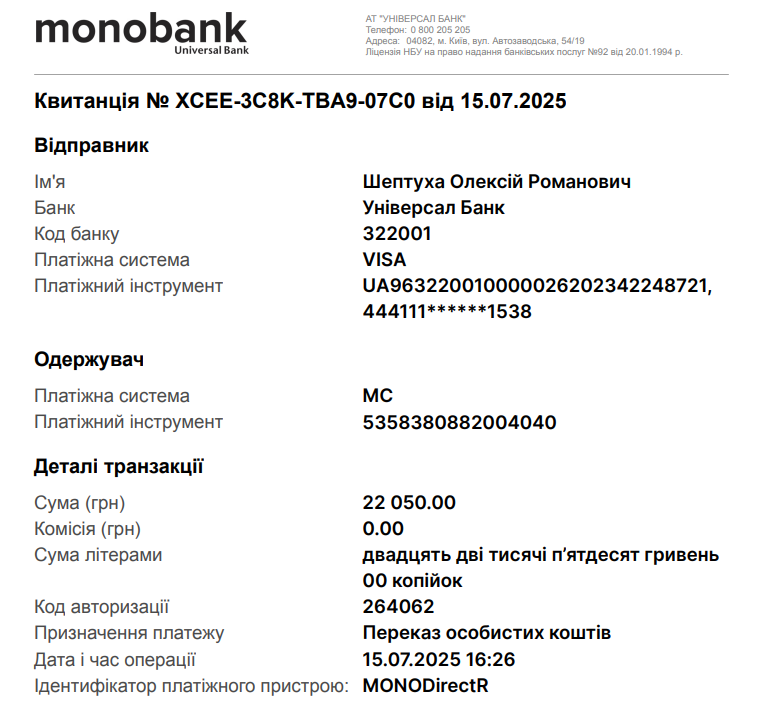
Task: Click the receipt number XCEE-3C8K-TBA9-07C0 heading
Action: pos(300,101)
